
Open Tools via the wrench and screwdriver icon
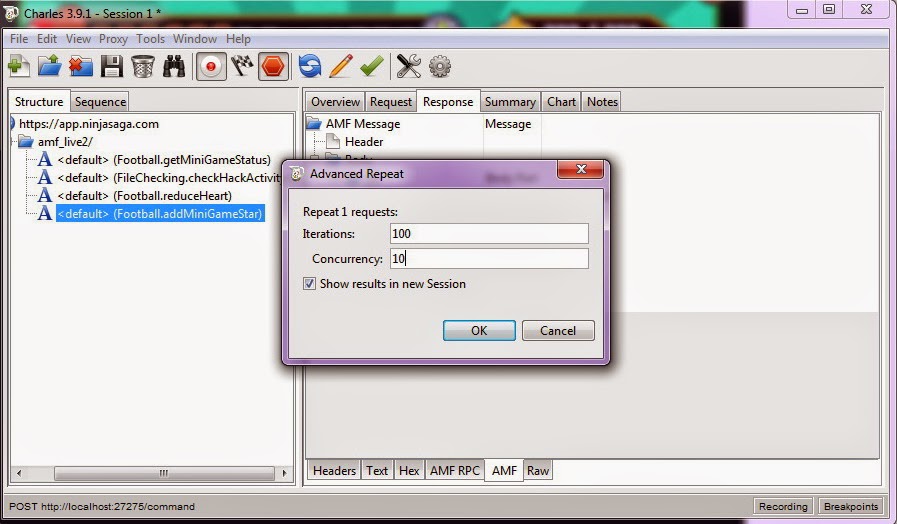pyautogui.click(x=408, y=66)
